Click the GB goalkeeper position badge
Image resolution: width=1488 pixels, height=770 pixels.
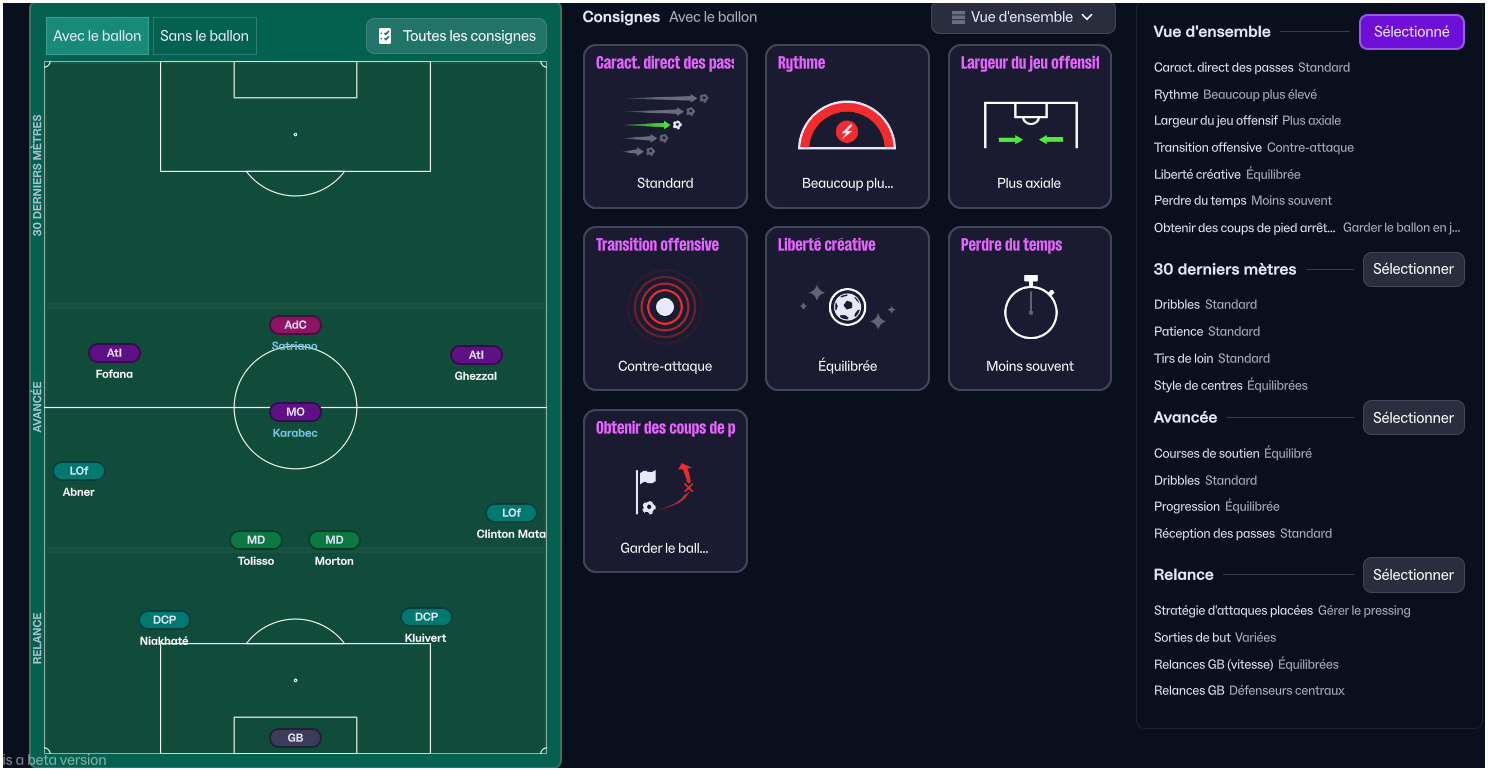(x=295, y=738)
